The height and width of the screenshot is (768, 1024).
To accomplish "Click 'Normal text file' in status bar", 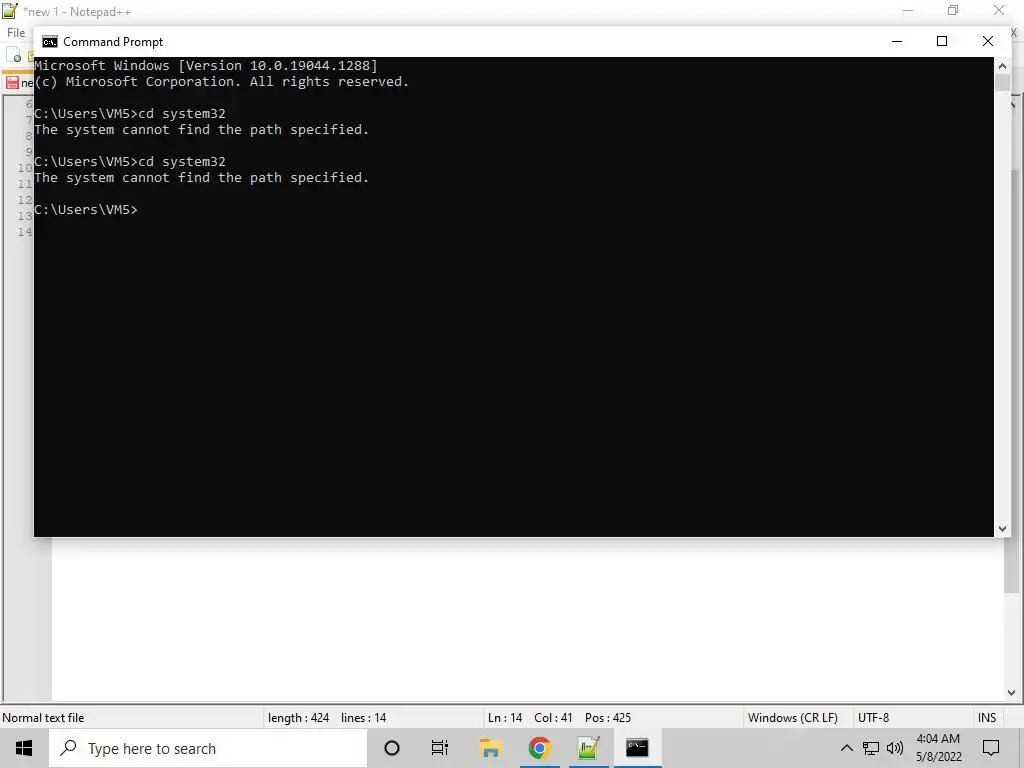I will 43,718.
